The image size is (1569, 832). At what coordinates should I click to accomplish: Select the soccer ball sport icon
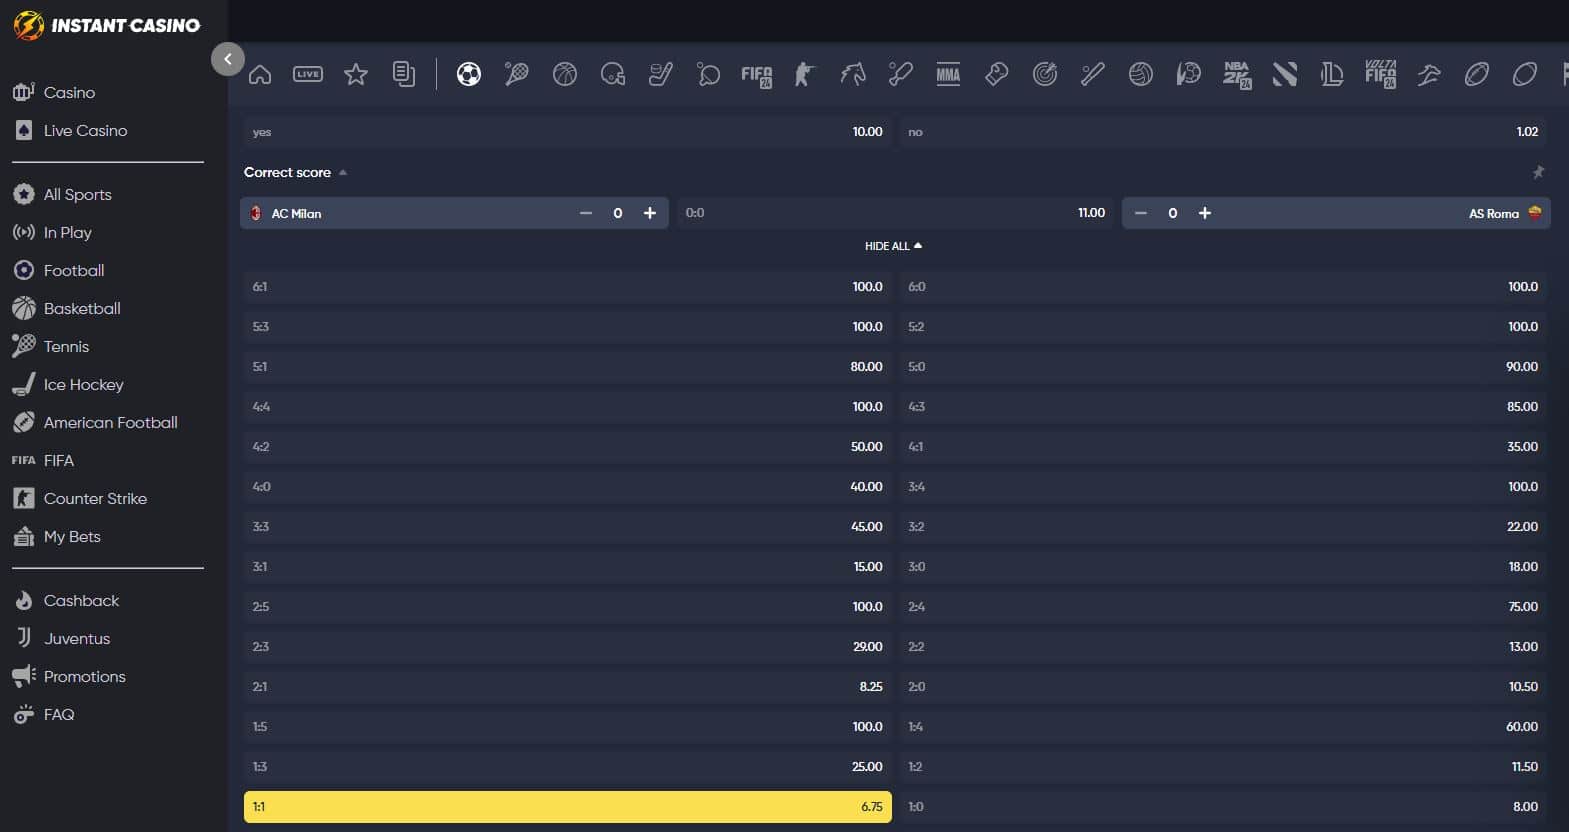pyautogui.click(x=469, y=74)
